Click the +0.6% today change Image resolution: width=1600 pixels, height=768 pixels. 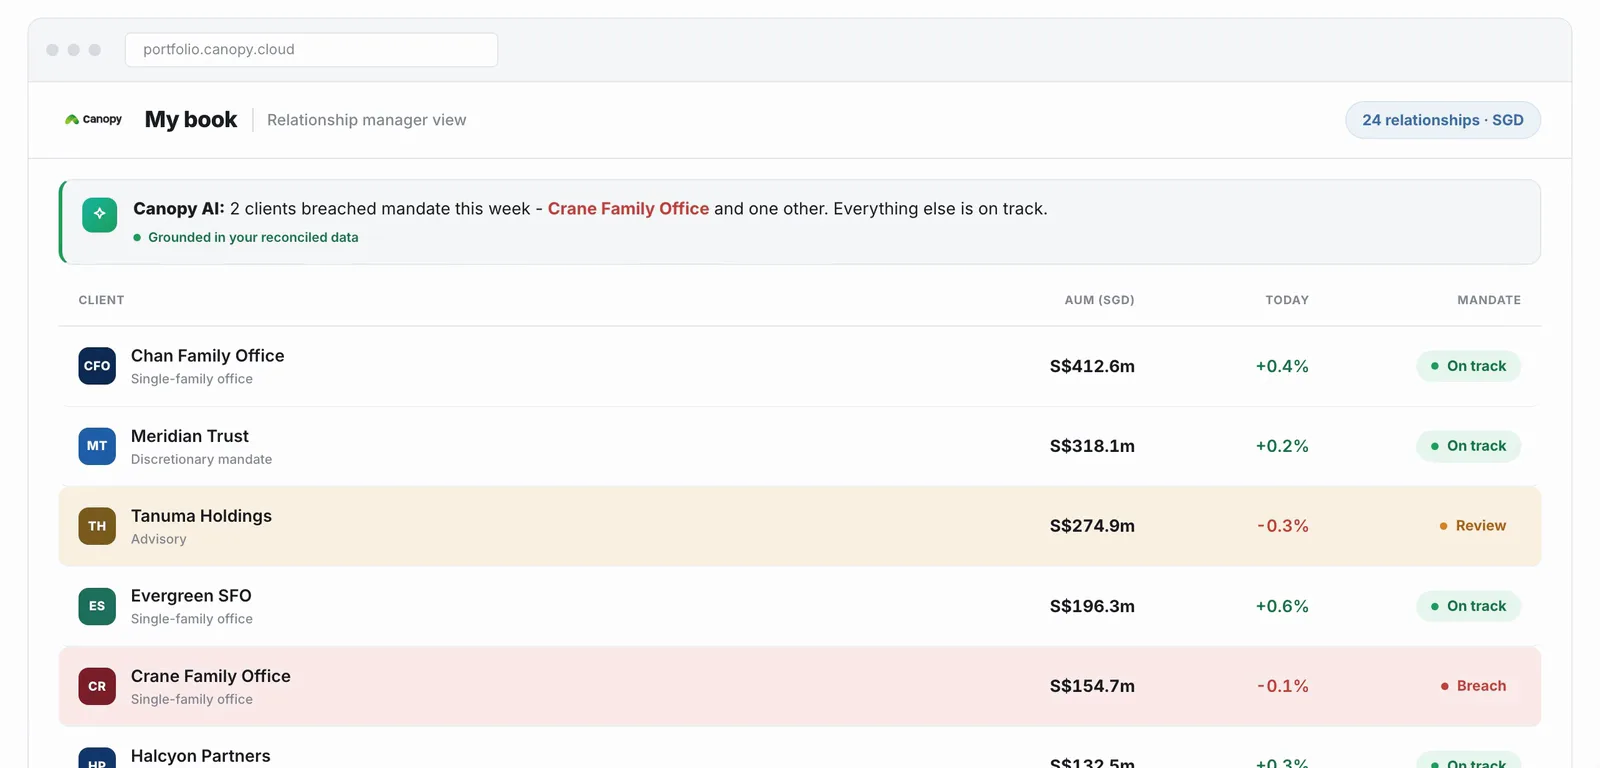(1282, 606)
